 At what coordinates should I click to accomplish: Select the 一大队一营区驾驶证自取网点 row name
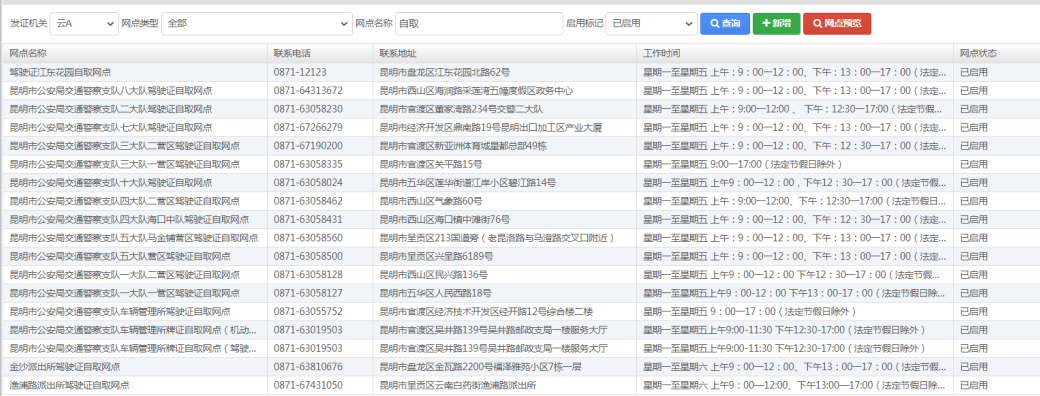pos(125,293)
